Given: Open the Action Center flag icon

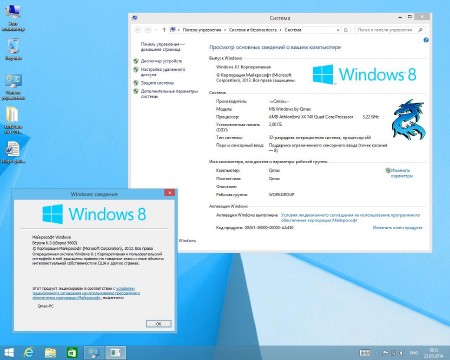Looking at the screenshot, I should coord(385,353).
